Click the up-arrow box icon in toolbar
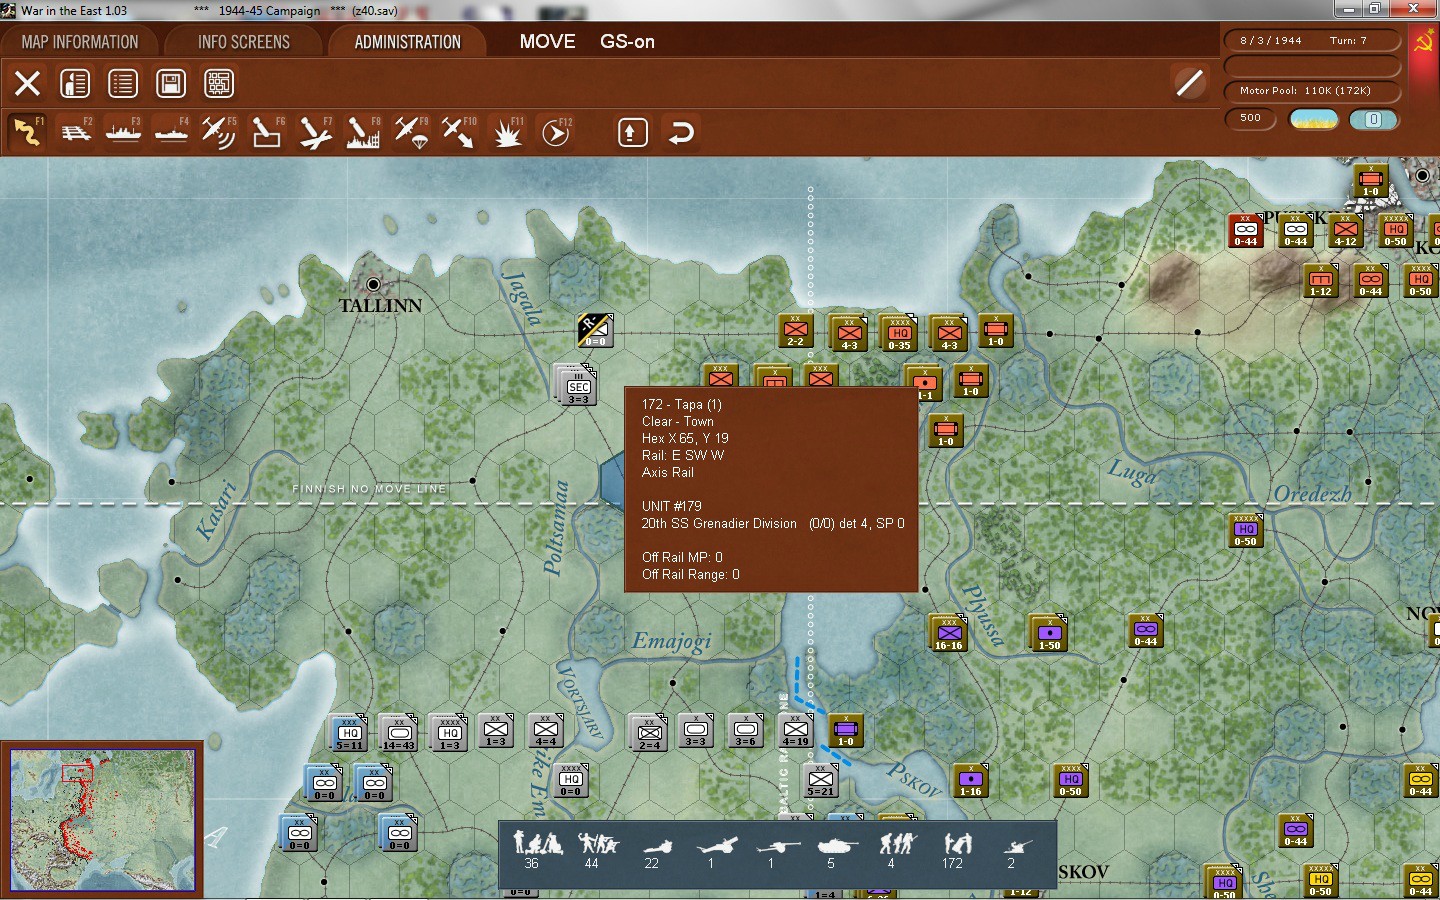Screen dimensions: 1440x900 pos(633,132)
